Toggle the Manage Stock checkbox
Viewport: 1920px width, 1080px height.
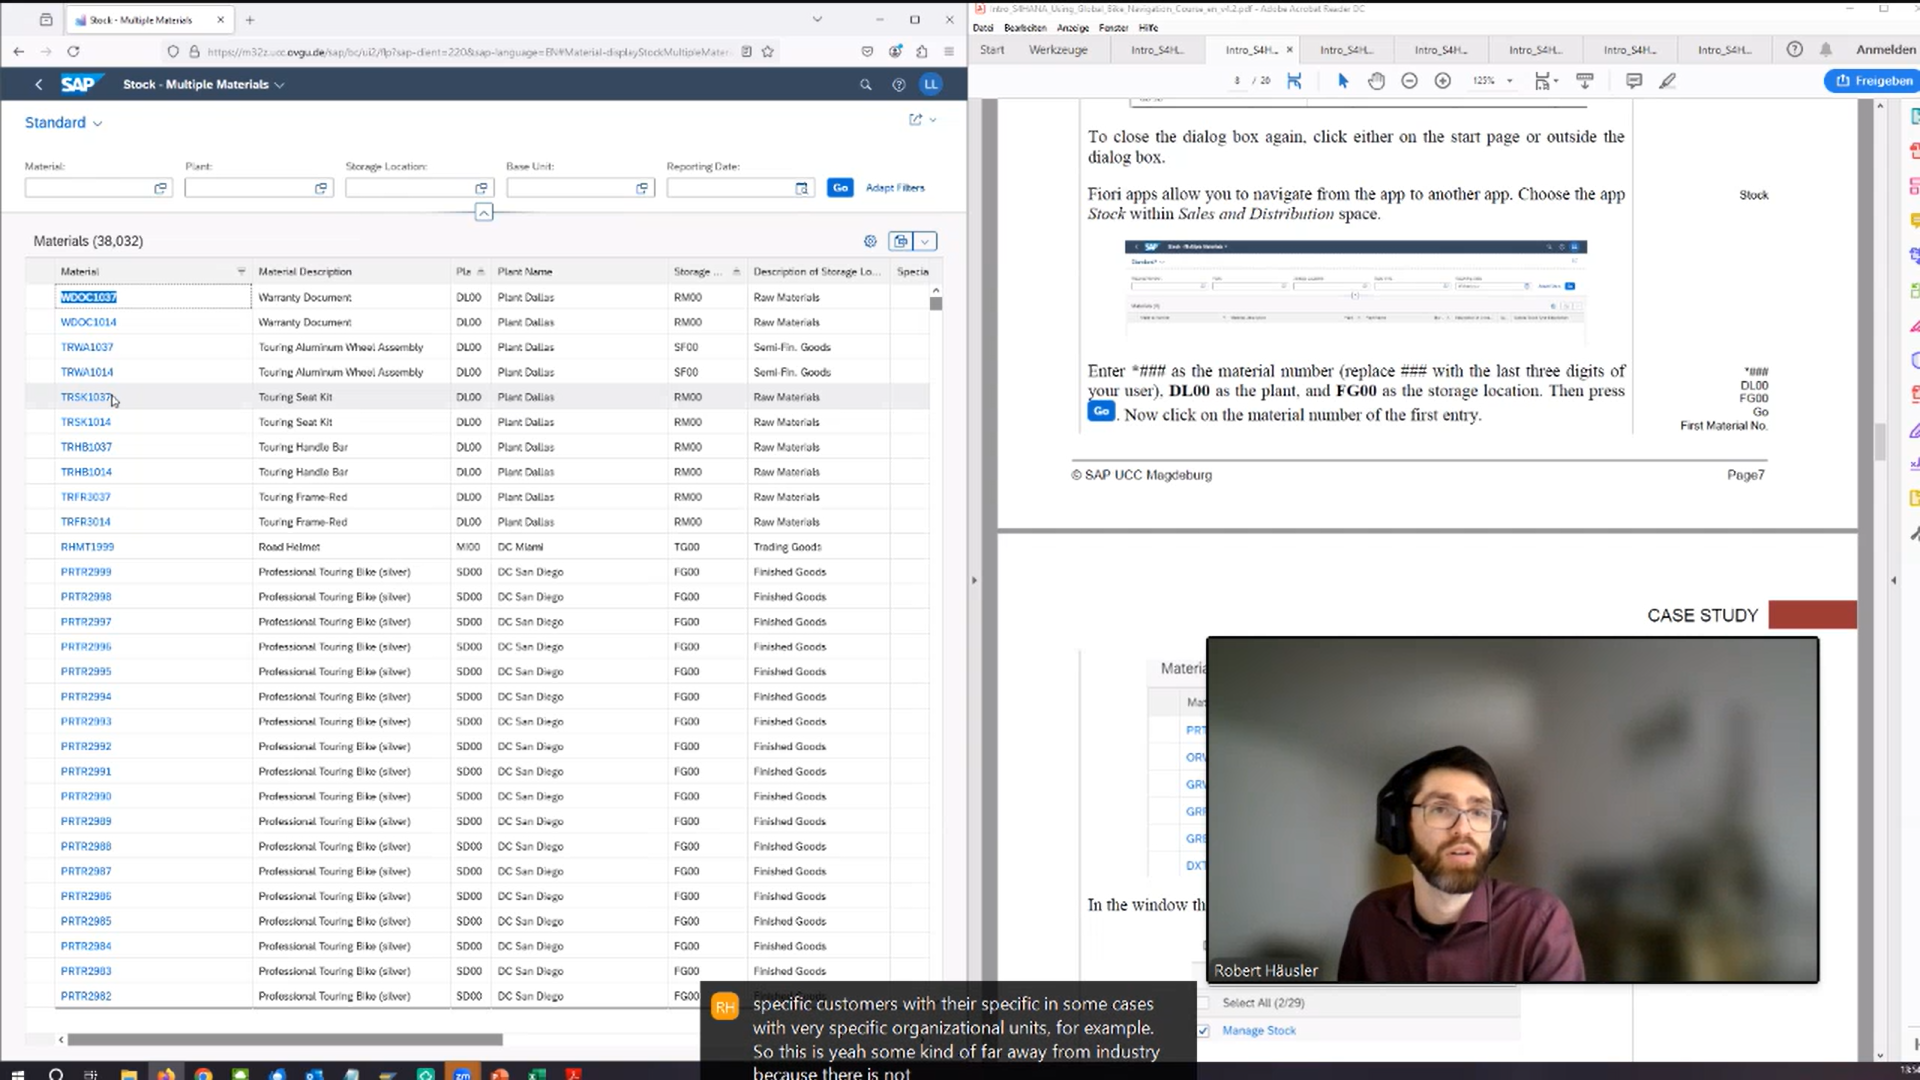click(1203, 1030)
